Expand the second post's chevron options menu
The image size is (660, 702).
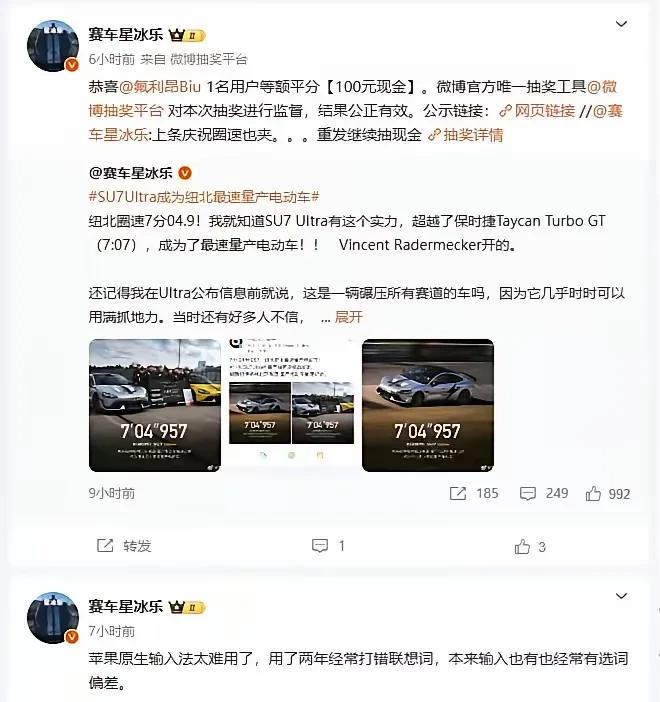click(x=621, y=596)
